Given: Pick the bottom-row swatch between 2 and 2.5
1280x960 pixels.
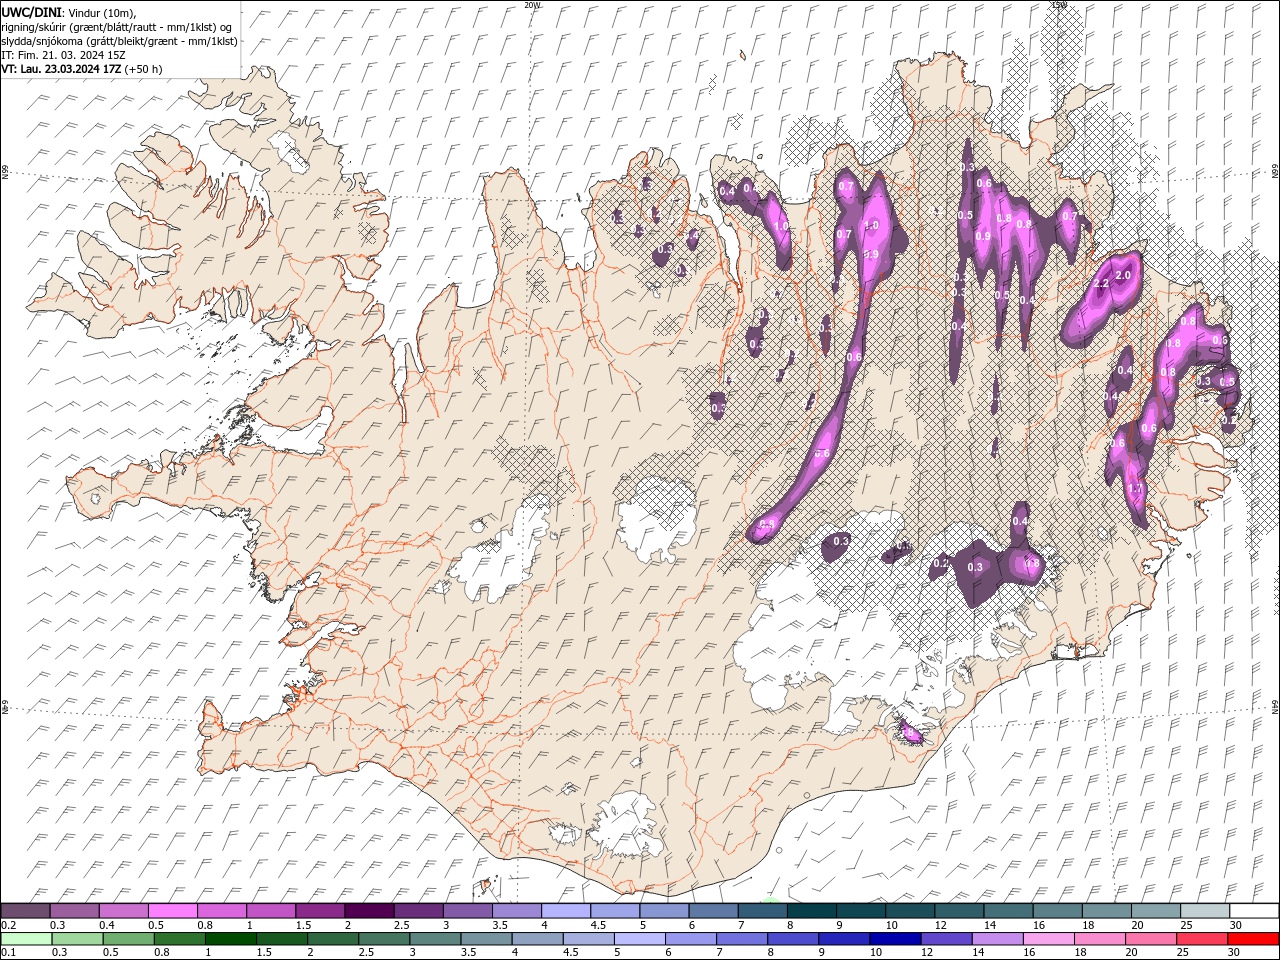Looking at the screenshot, I should 333,939.
